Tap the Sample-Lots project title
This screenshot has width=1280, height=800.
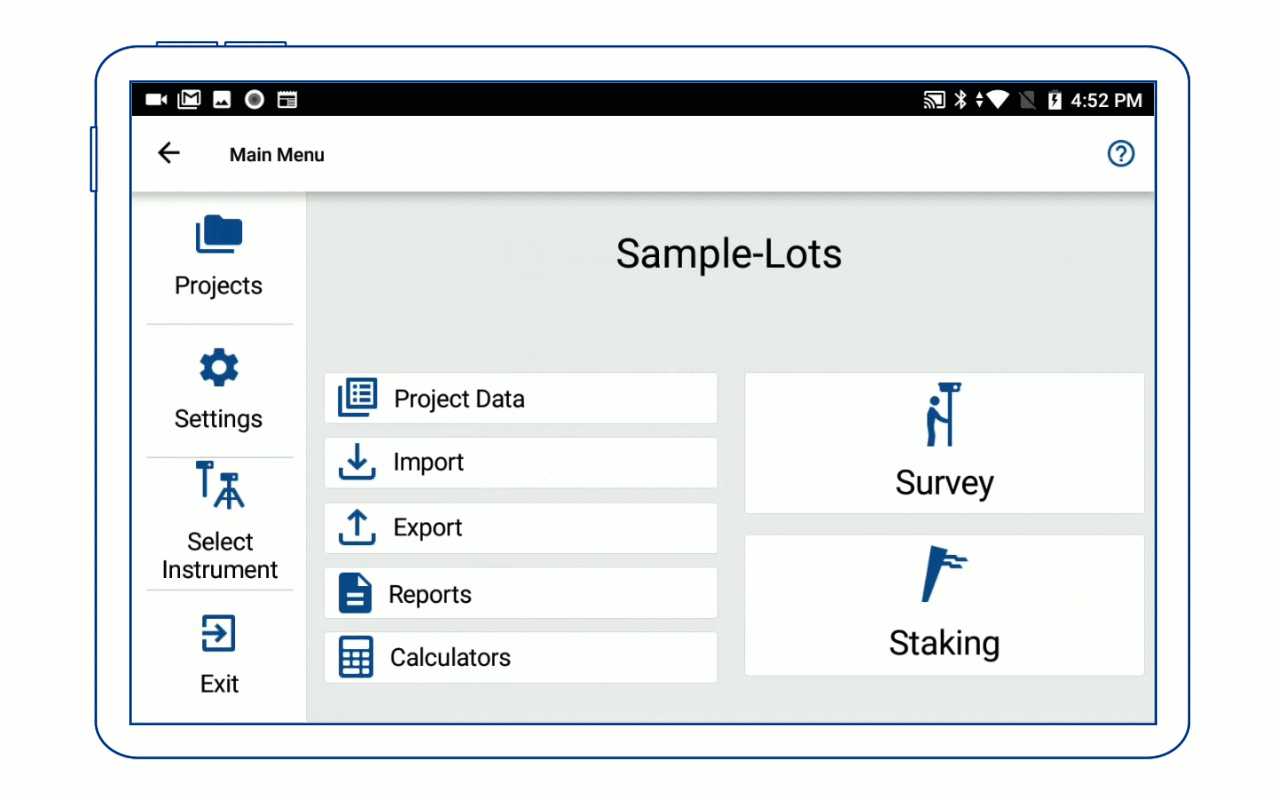(728, 254)
